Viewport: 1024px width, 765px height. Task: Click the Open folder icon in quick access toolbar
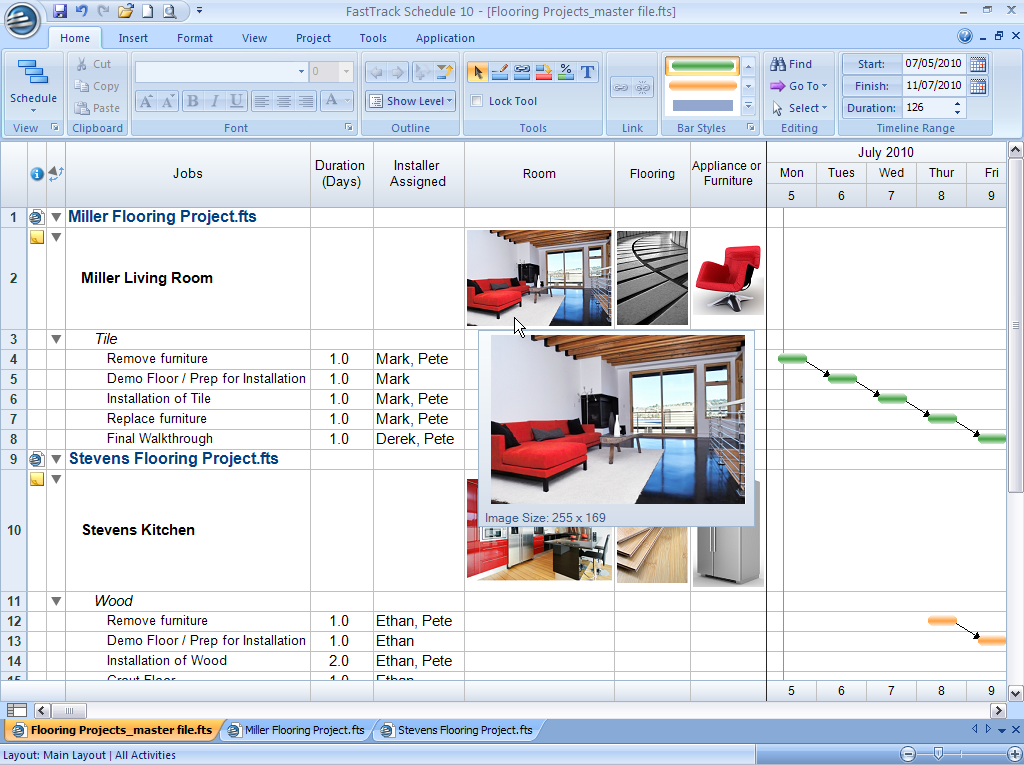pos(125,11)
